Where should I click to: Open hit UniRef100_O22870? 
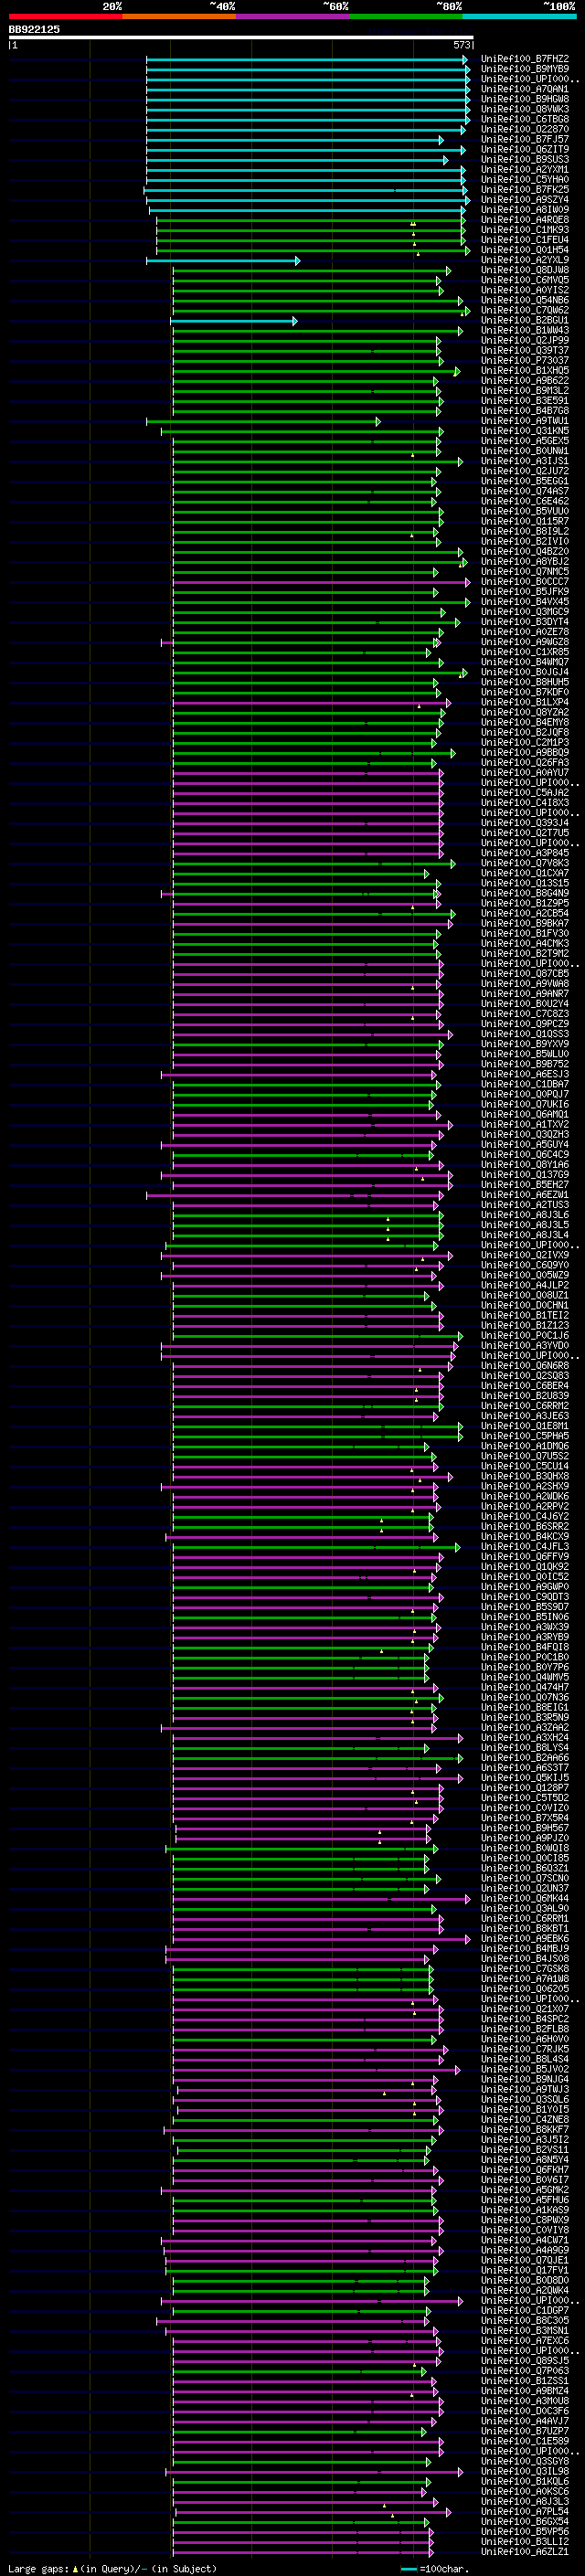click(x=525, y=129)
